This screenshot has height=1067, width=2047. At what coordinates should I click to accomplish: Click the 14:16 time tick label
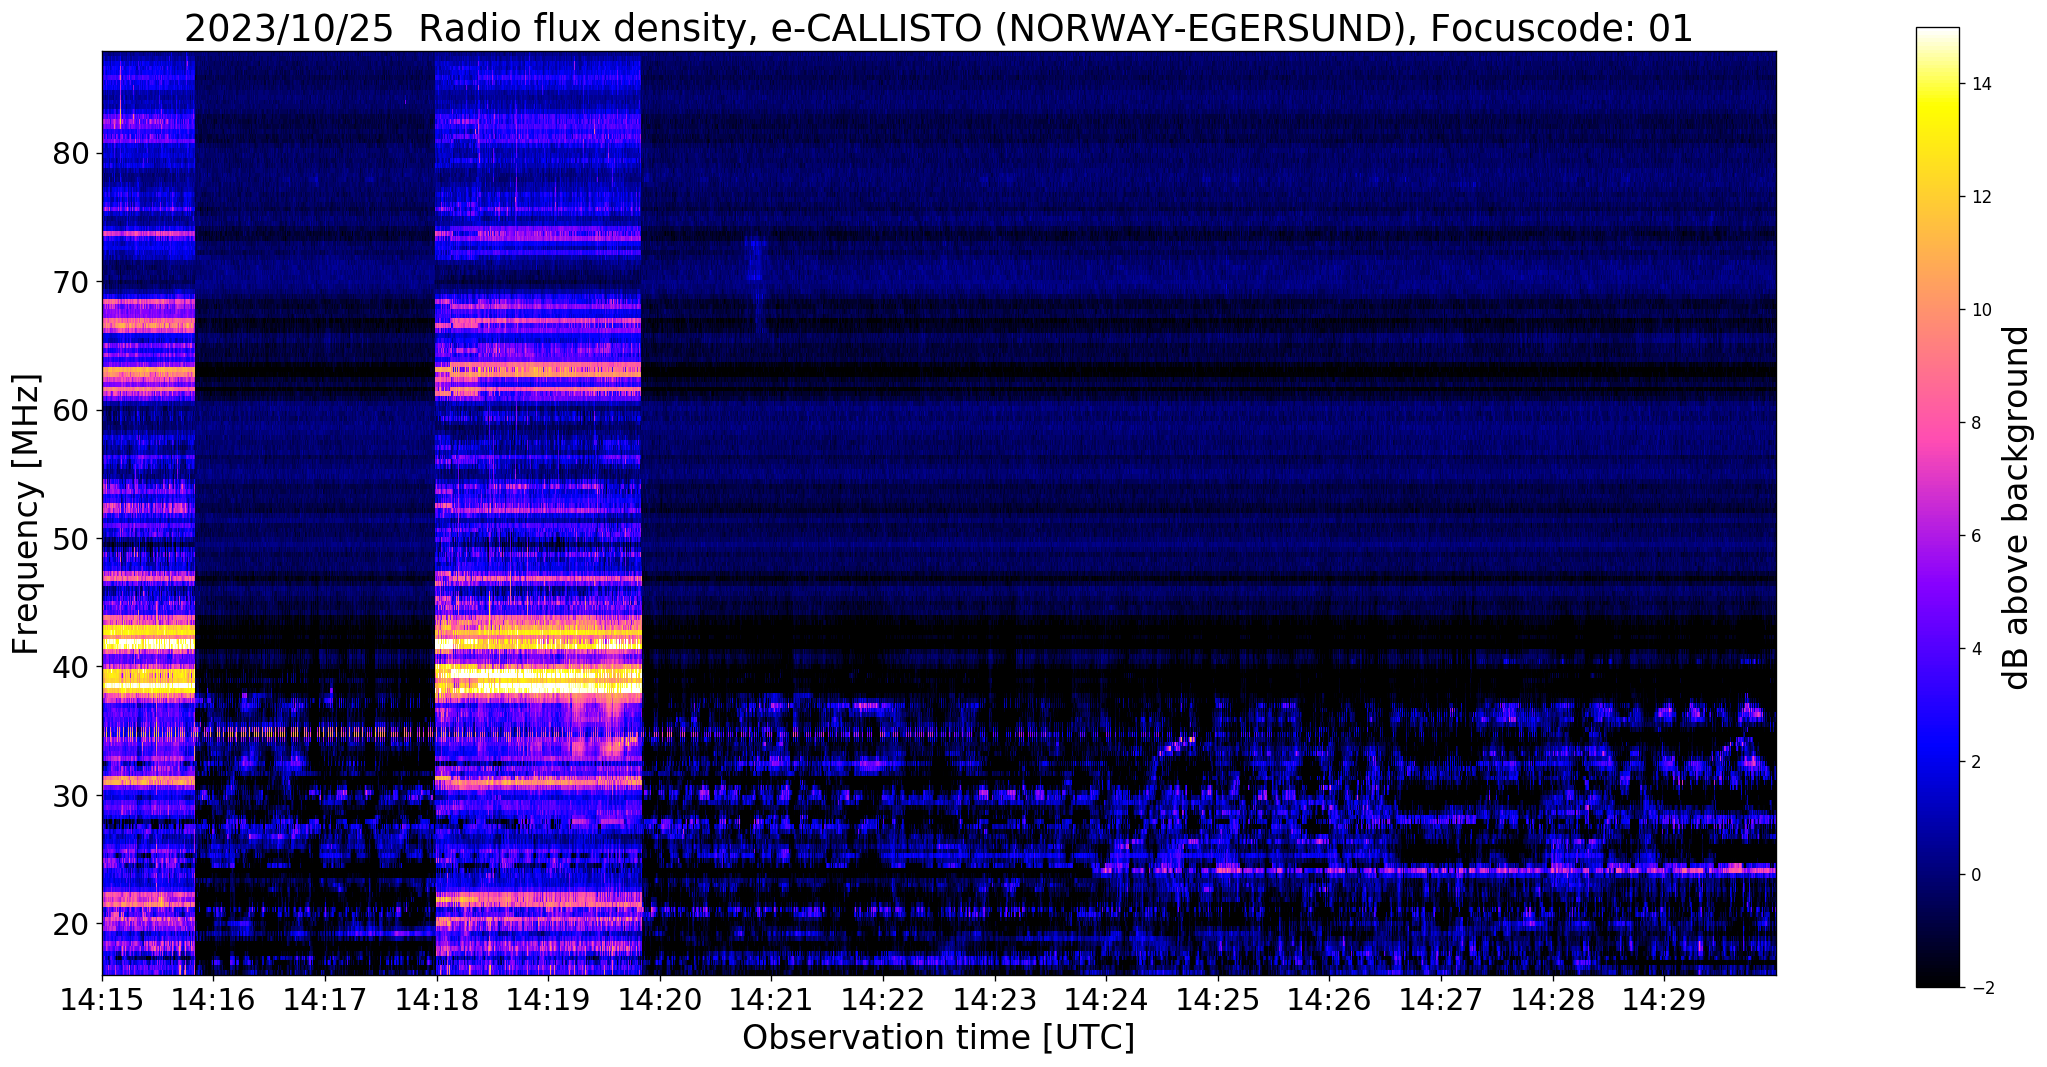click(x=213, y=999)
